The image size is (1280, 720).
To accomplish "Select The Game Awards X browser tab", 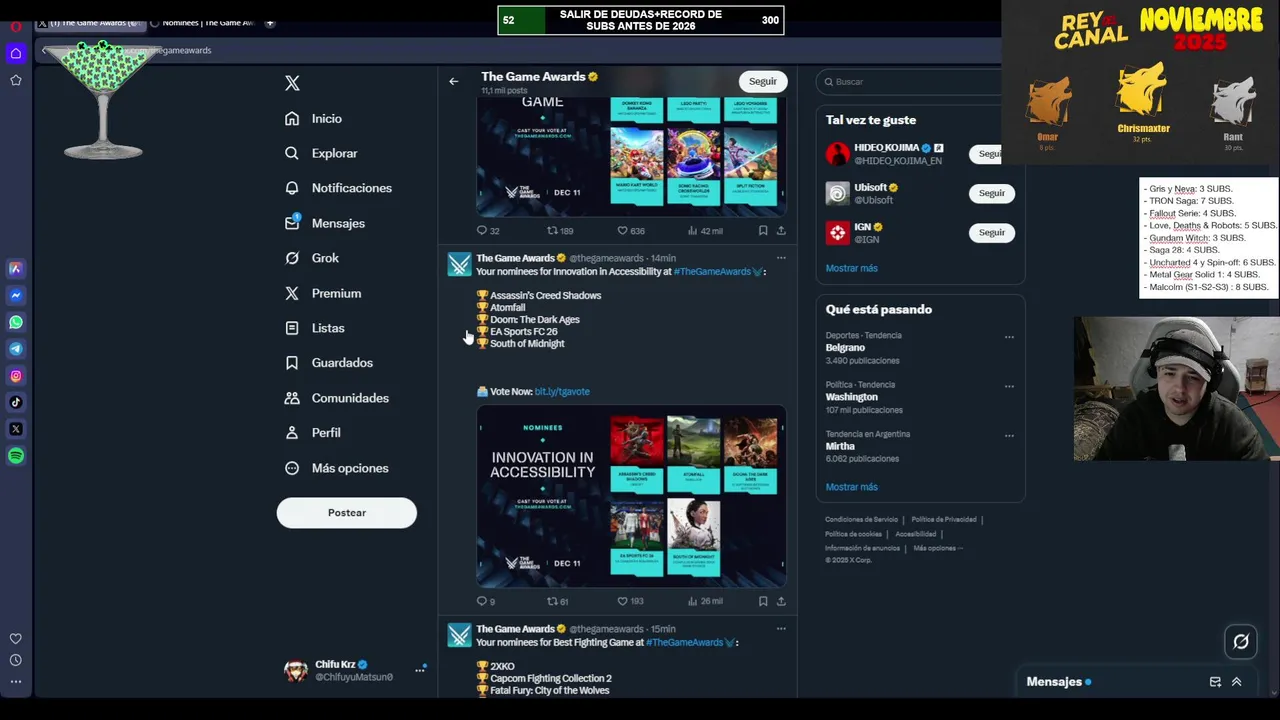I will (91, 23).
